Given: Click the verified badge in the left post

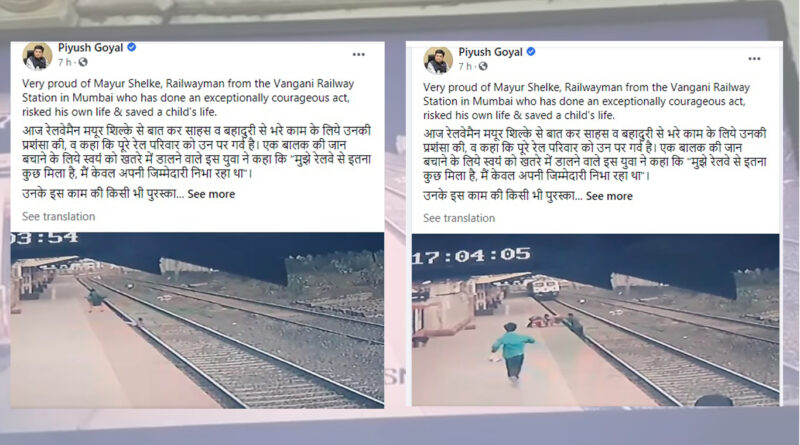Looking at the screenshot, I should [132, 47].
